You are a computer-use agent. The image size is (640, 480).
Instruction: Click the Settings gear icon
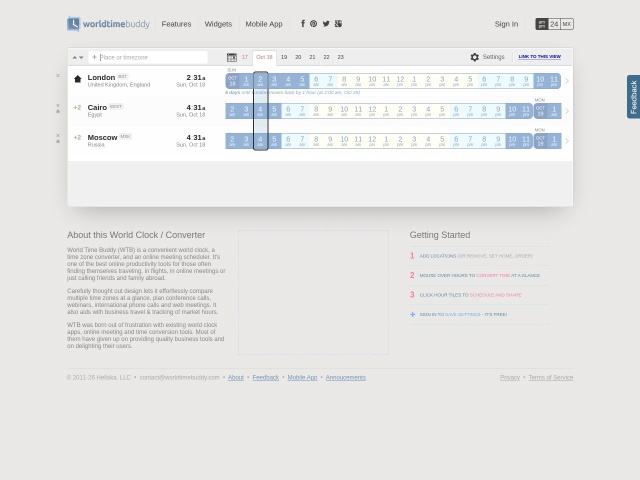tap(474, 57)
